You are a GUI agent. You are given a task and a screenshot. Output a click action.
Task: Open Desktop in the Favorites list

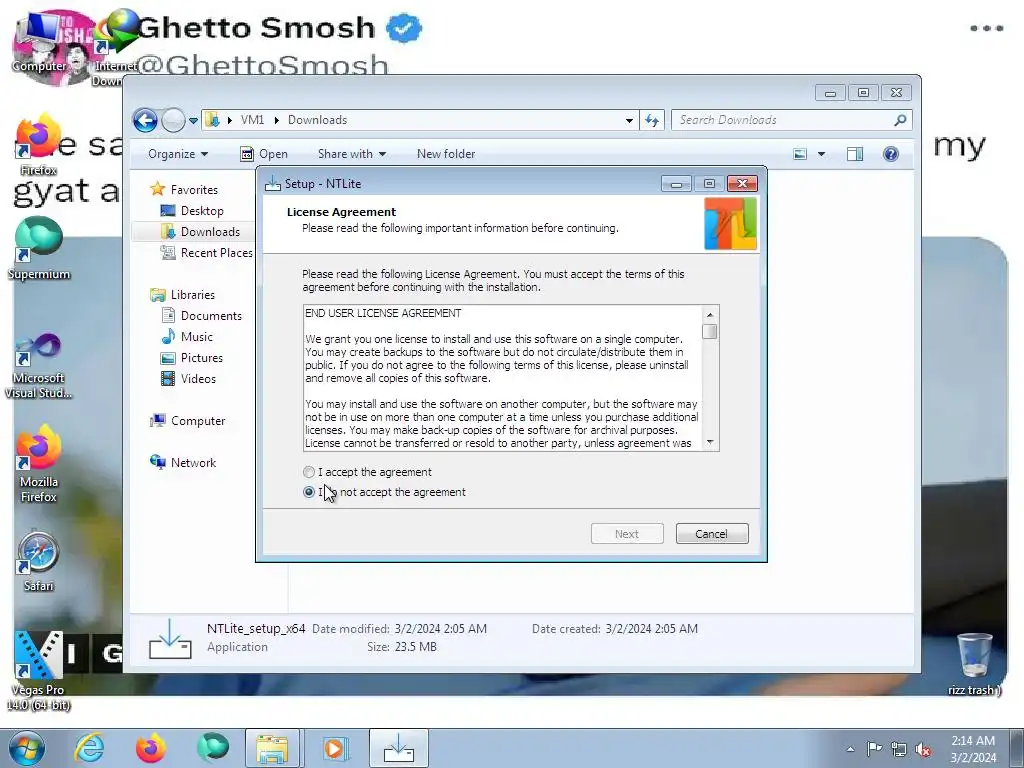tap(202, 211)
